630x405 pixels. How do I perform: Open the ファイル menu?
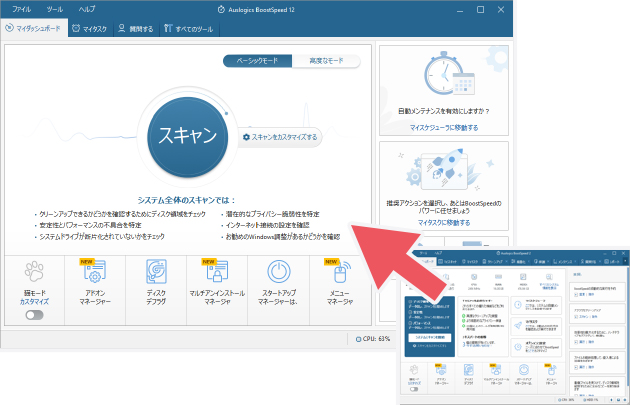21,8
